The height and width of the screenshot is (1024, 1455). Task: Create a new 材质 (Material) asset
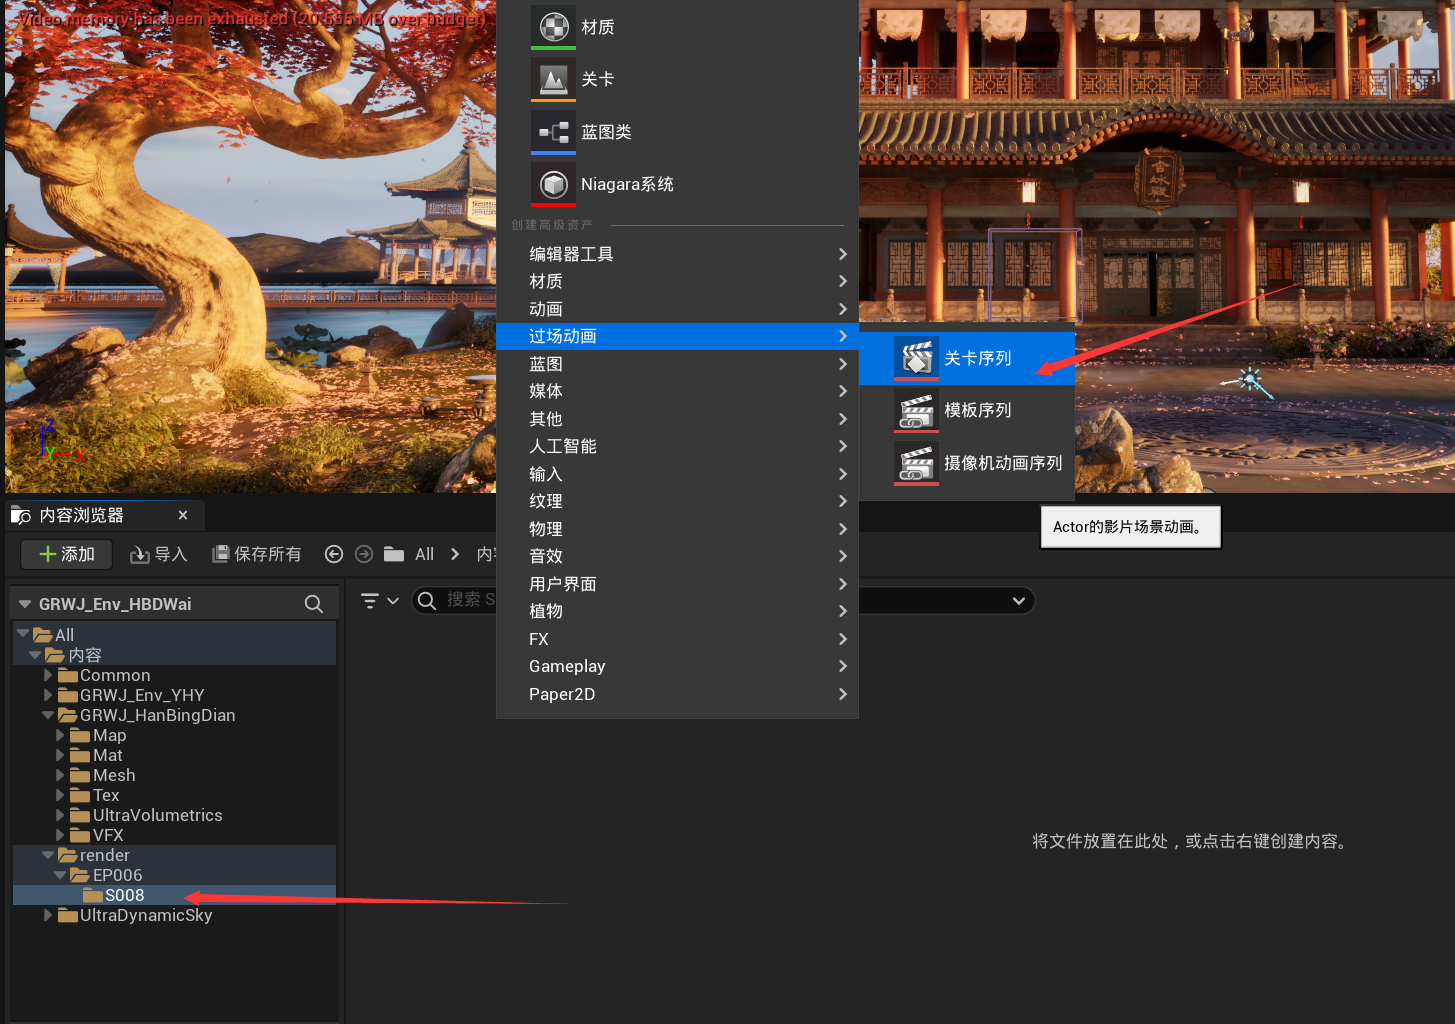596,27
